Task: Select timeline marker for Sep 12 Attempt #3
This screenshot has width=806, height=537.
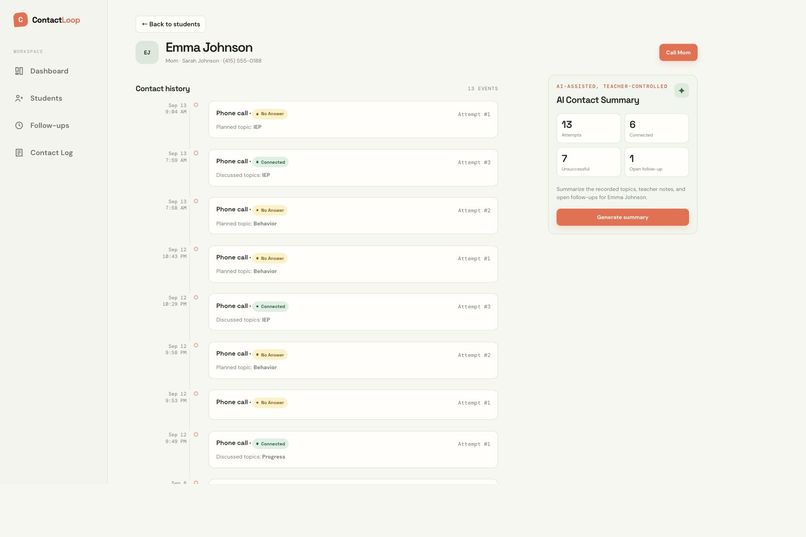Action: click(x=196, y=298)
